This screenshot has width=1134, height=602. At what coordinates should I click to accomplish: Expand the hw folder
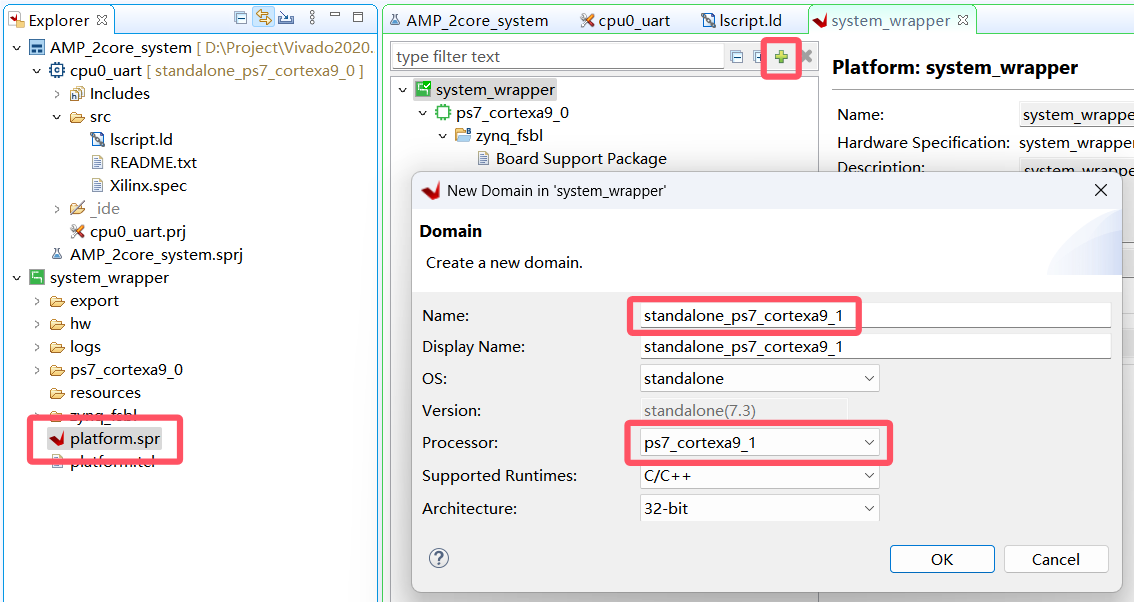coord(37,324)
